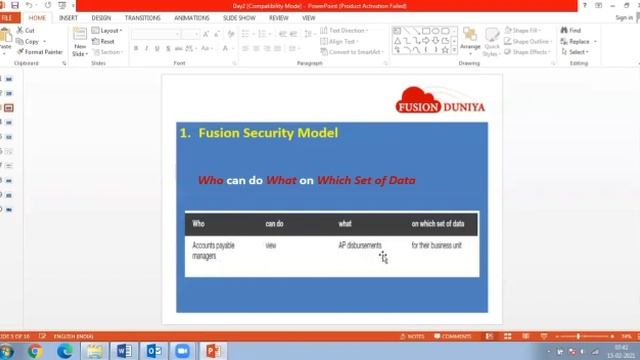This screenshot has width=640, height=360.
Task: Select the oval shape in gallery
Action: click(436, 31)
